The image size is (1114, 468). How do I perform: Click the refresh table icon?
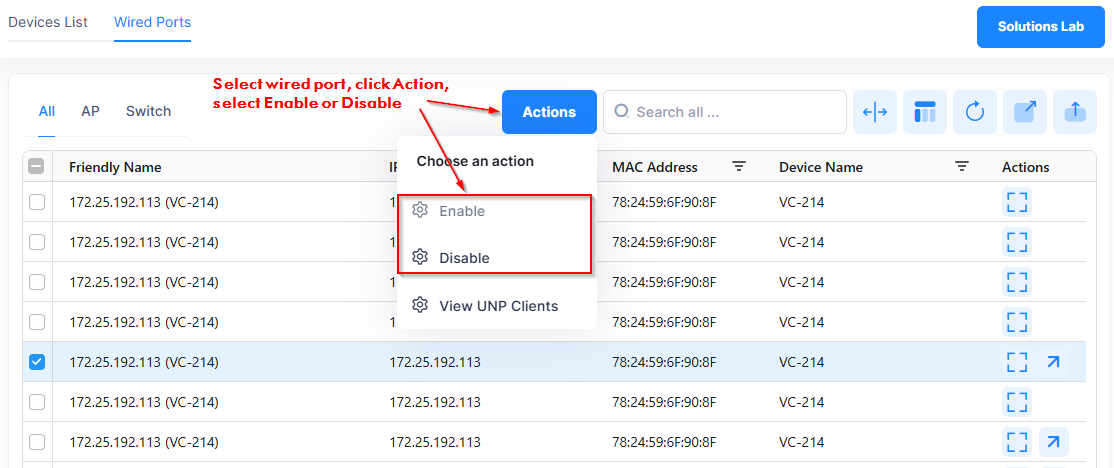(x=975, y=112)
